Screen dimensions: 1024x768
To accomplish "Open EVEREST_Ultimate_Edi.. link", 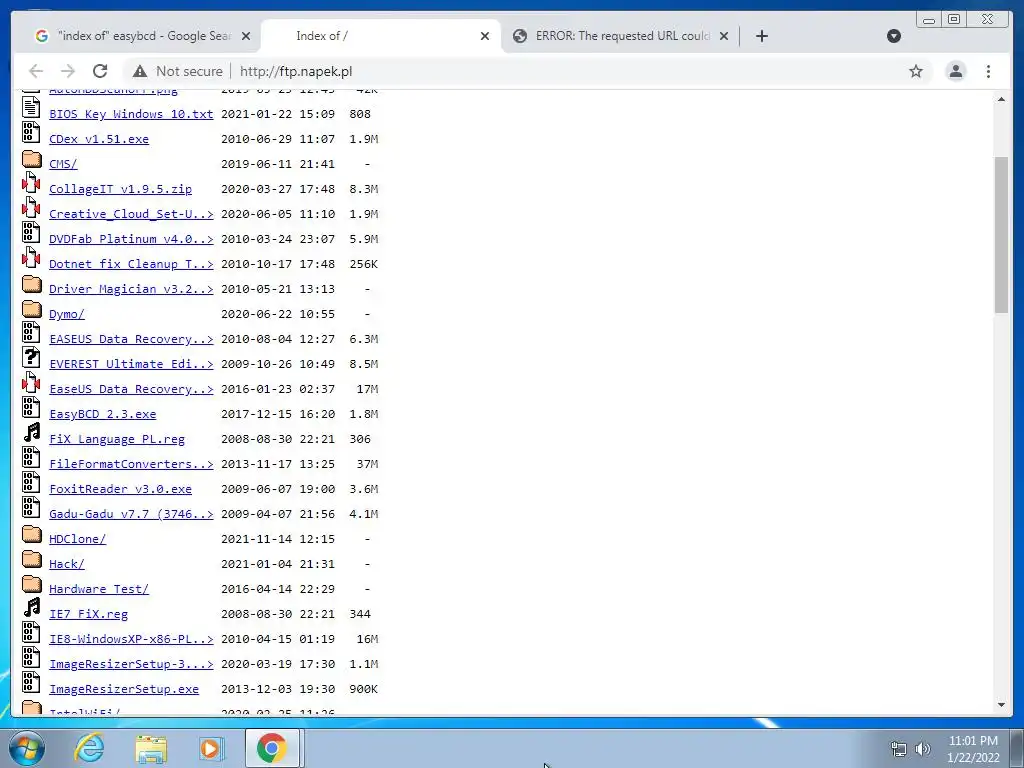I will (x=131, y=364).
